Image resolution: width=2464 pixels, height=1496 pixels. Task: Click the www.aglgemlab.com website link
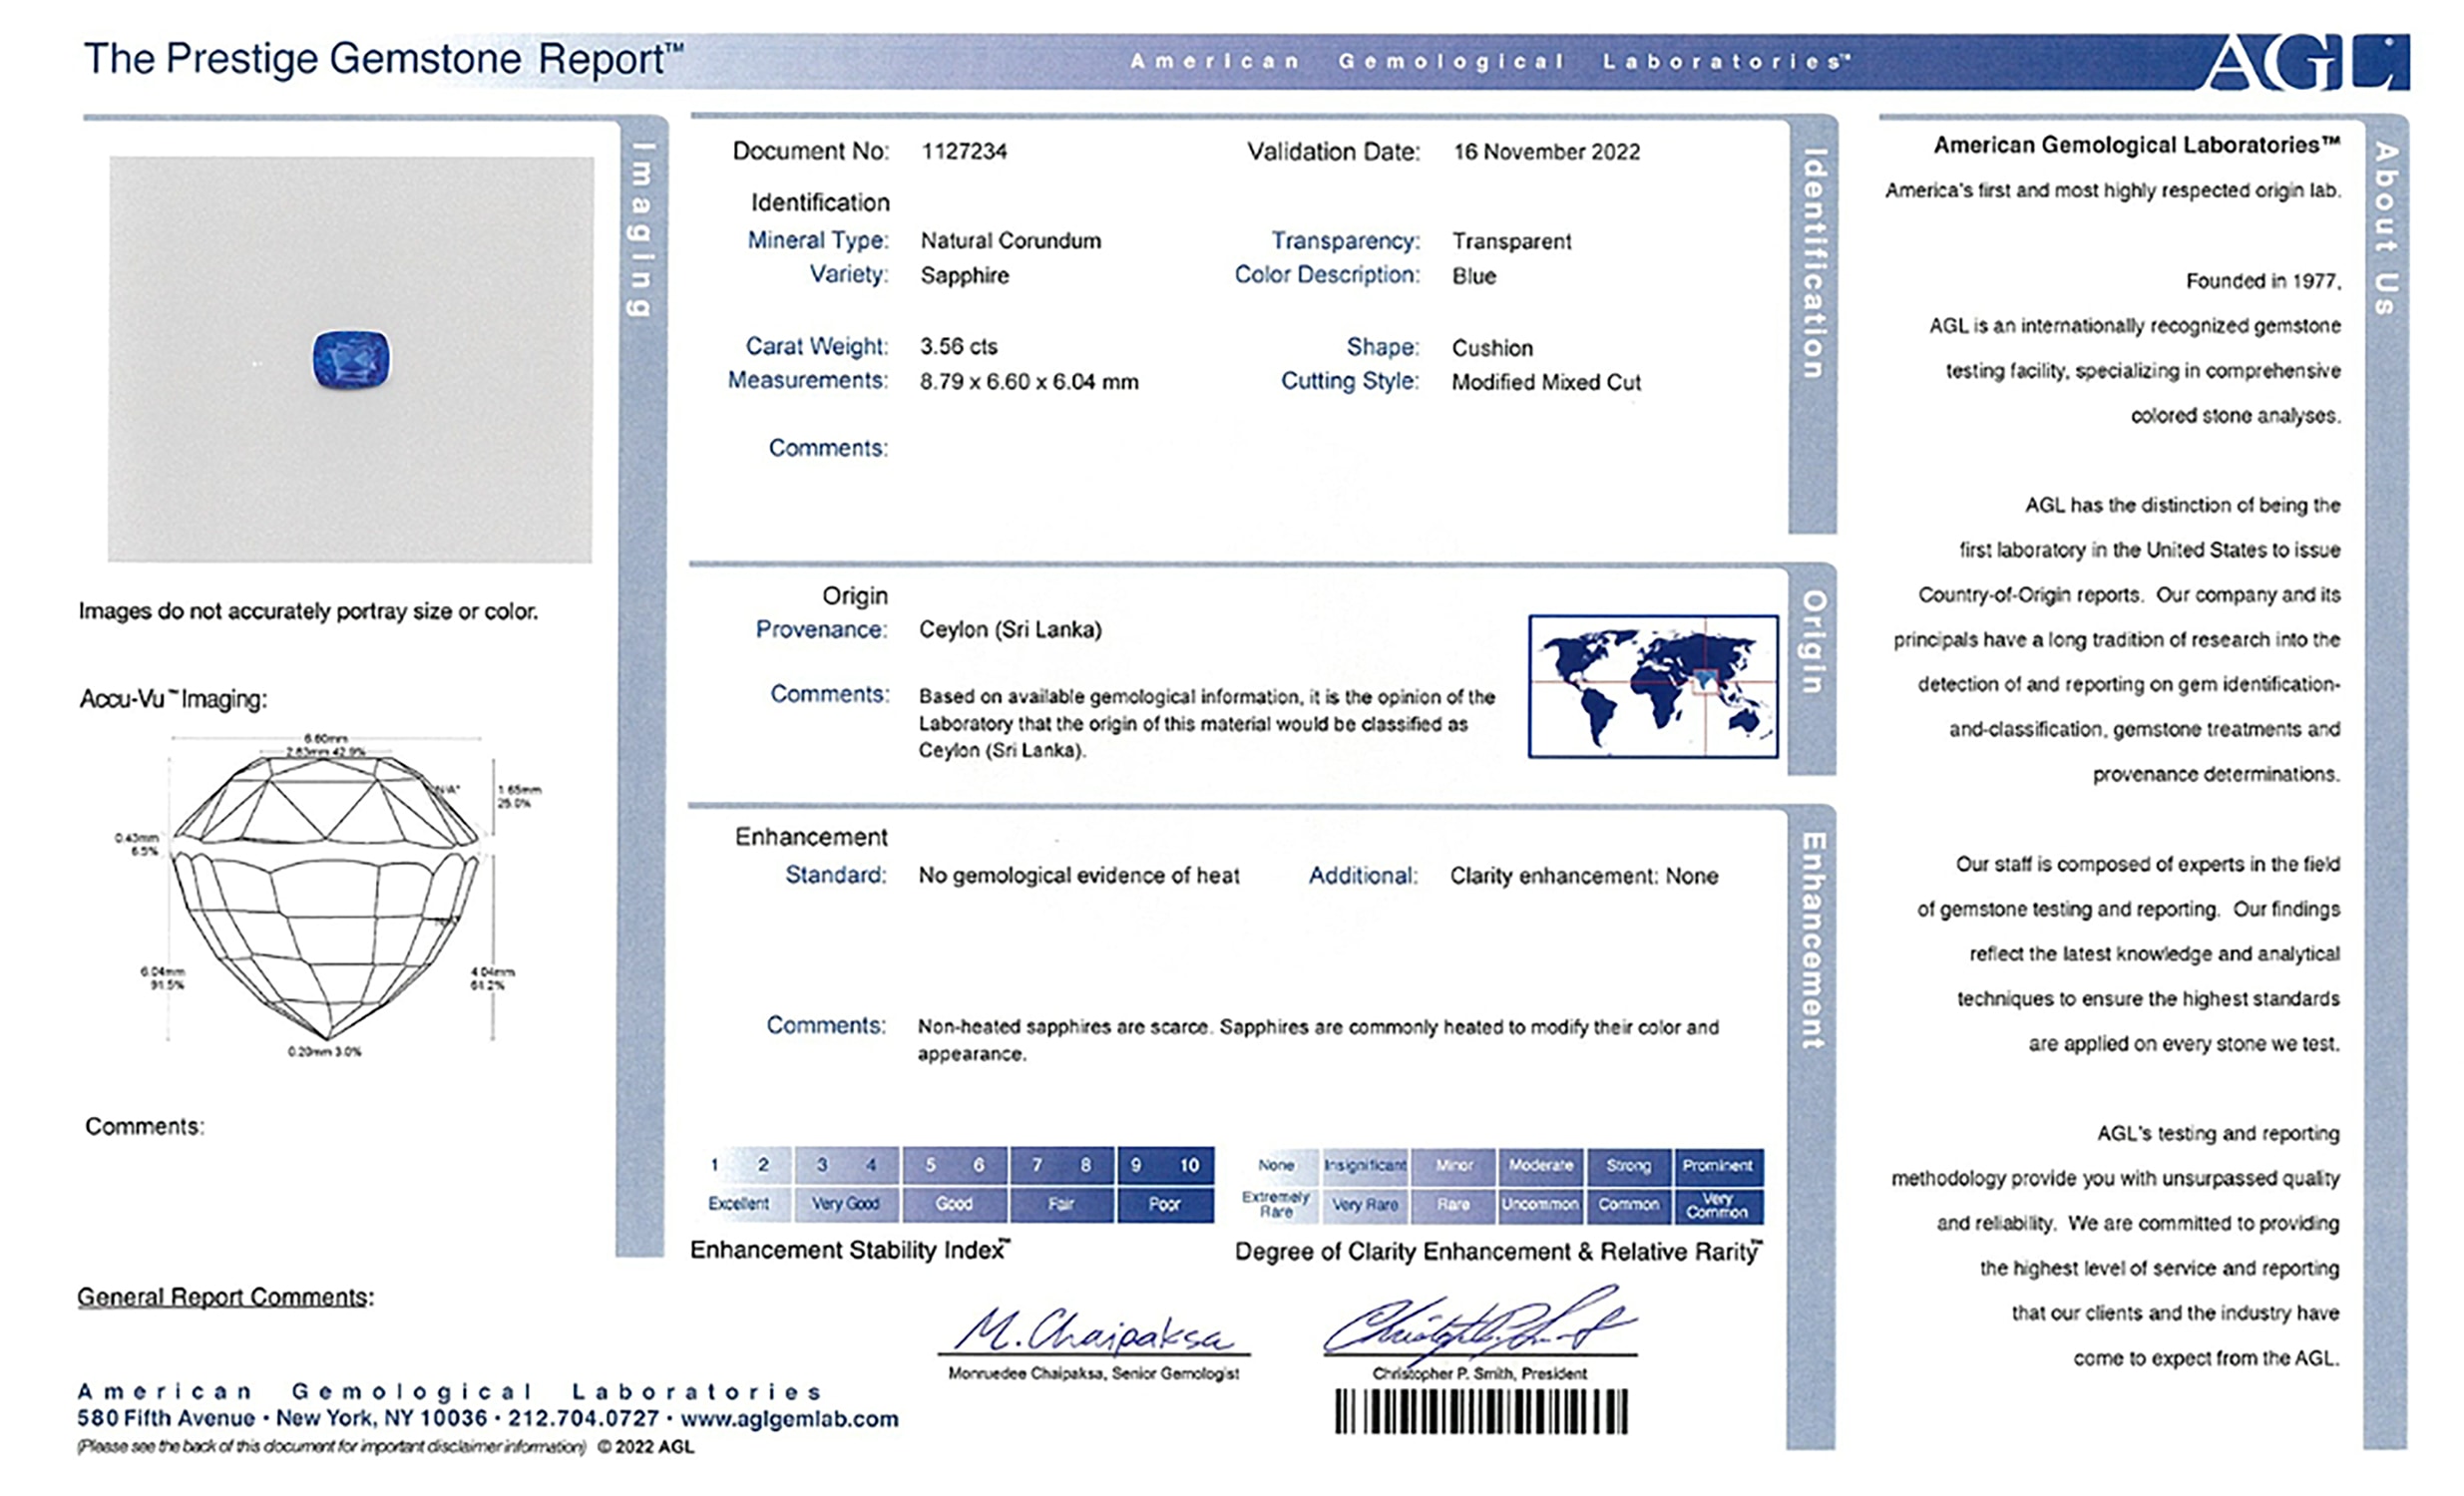pos(789,1419)
